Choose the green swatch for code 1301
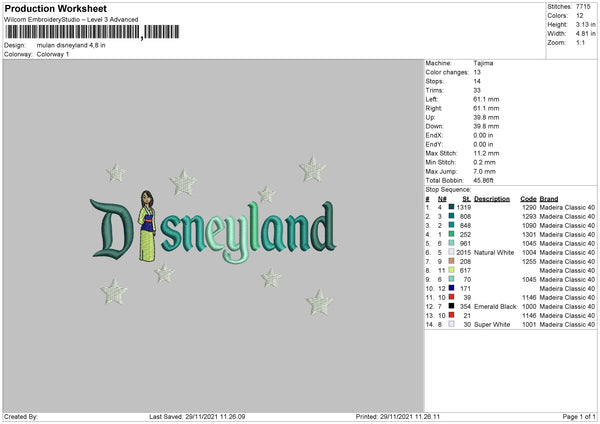Image resolution: width=600 pixels, height=424 pixels. (451, 234)
